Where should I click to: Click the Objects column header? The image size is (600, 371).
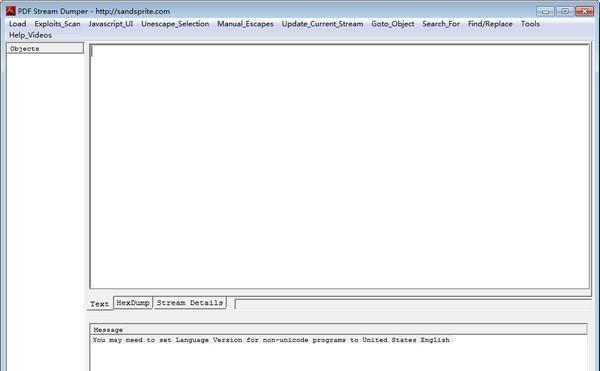coord(45,49)
